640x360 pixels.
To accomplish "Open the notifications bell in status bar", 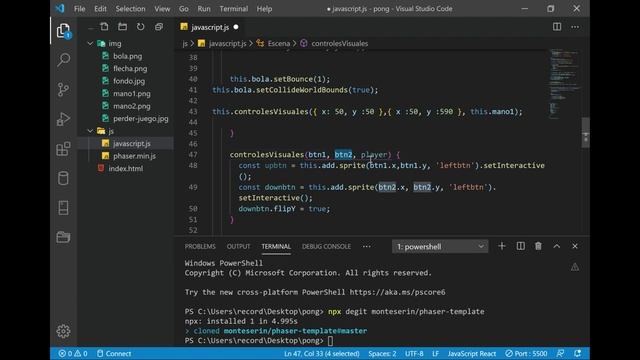I will tap(578, 353).
